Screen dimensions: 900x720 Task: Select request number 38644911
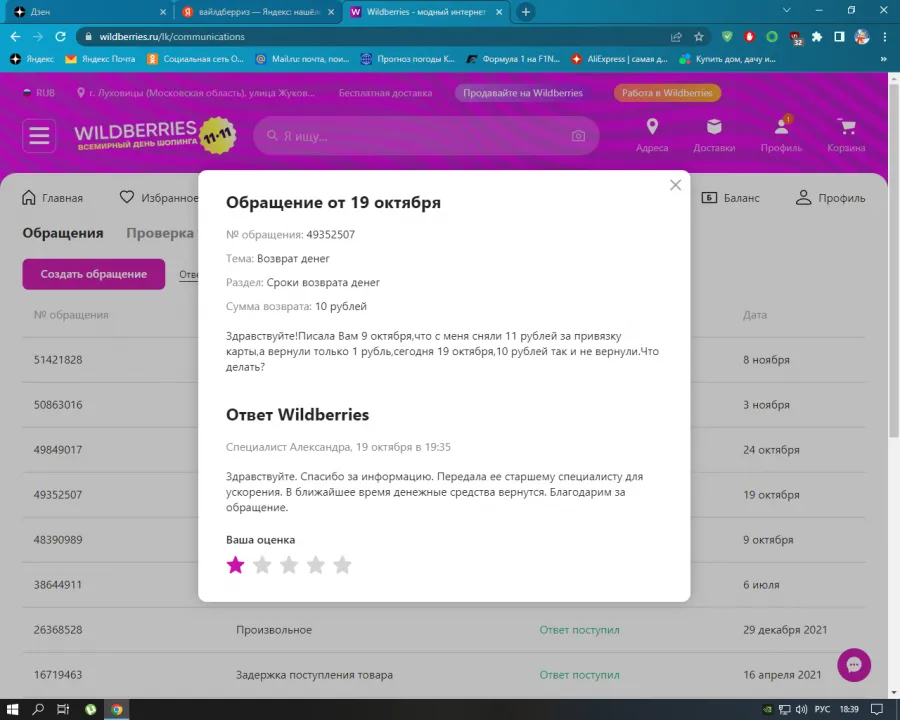pos(58,584)
